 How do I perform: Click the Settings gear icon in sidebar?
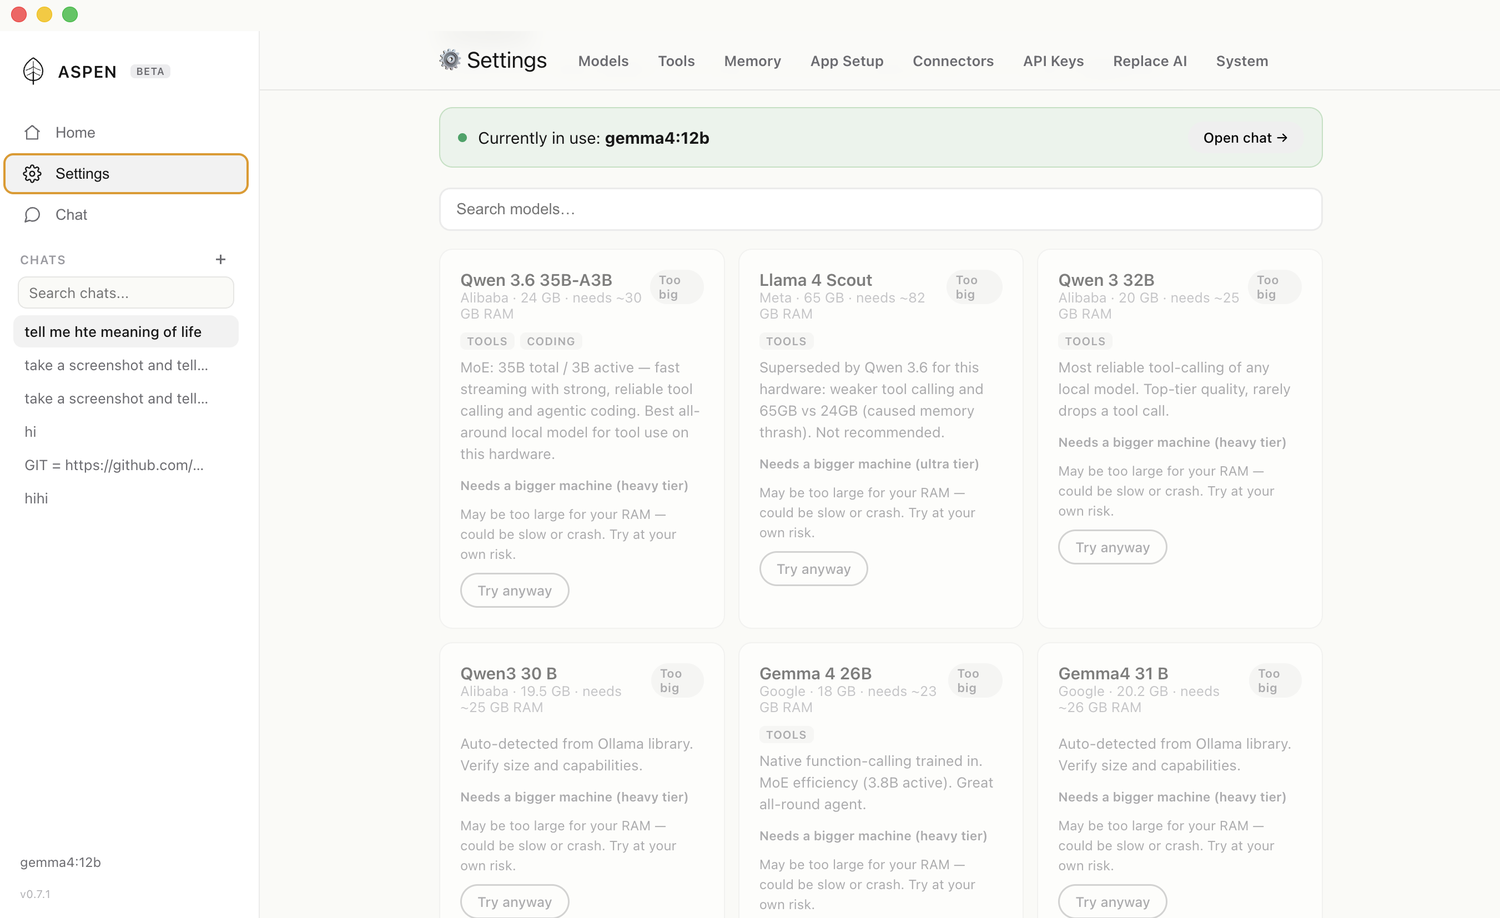32,174
